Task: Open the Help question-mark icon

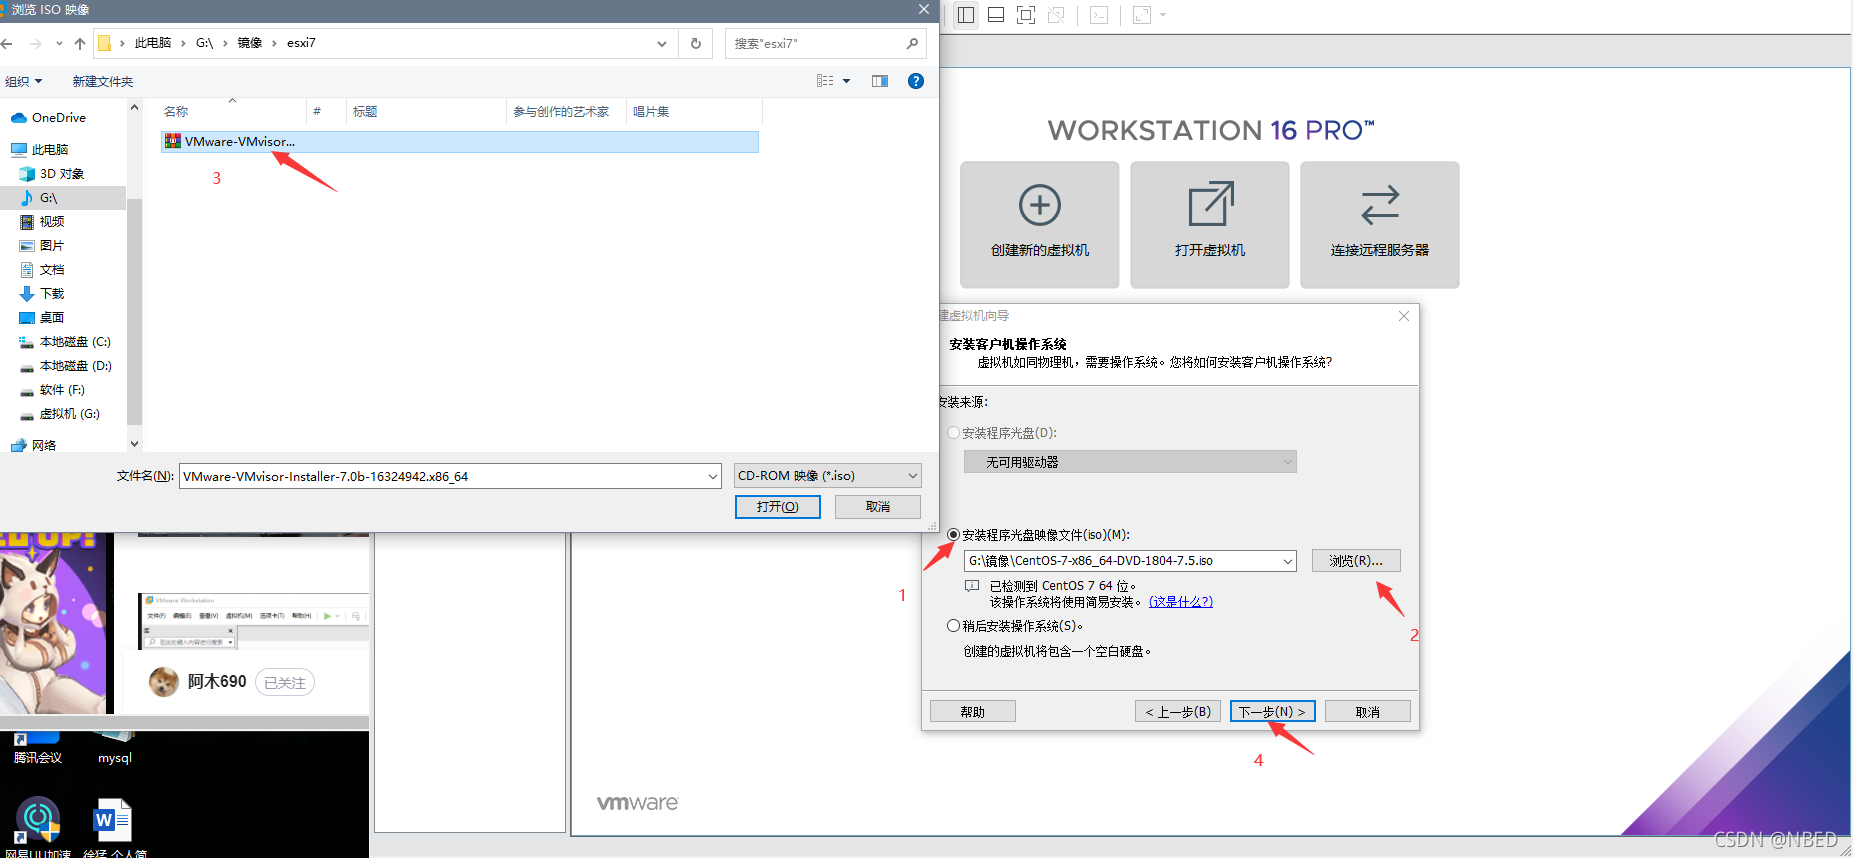Action: click(915, 81)
